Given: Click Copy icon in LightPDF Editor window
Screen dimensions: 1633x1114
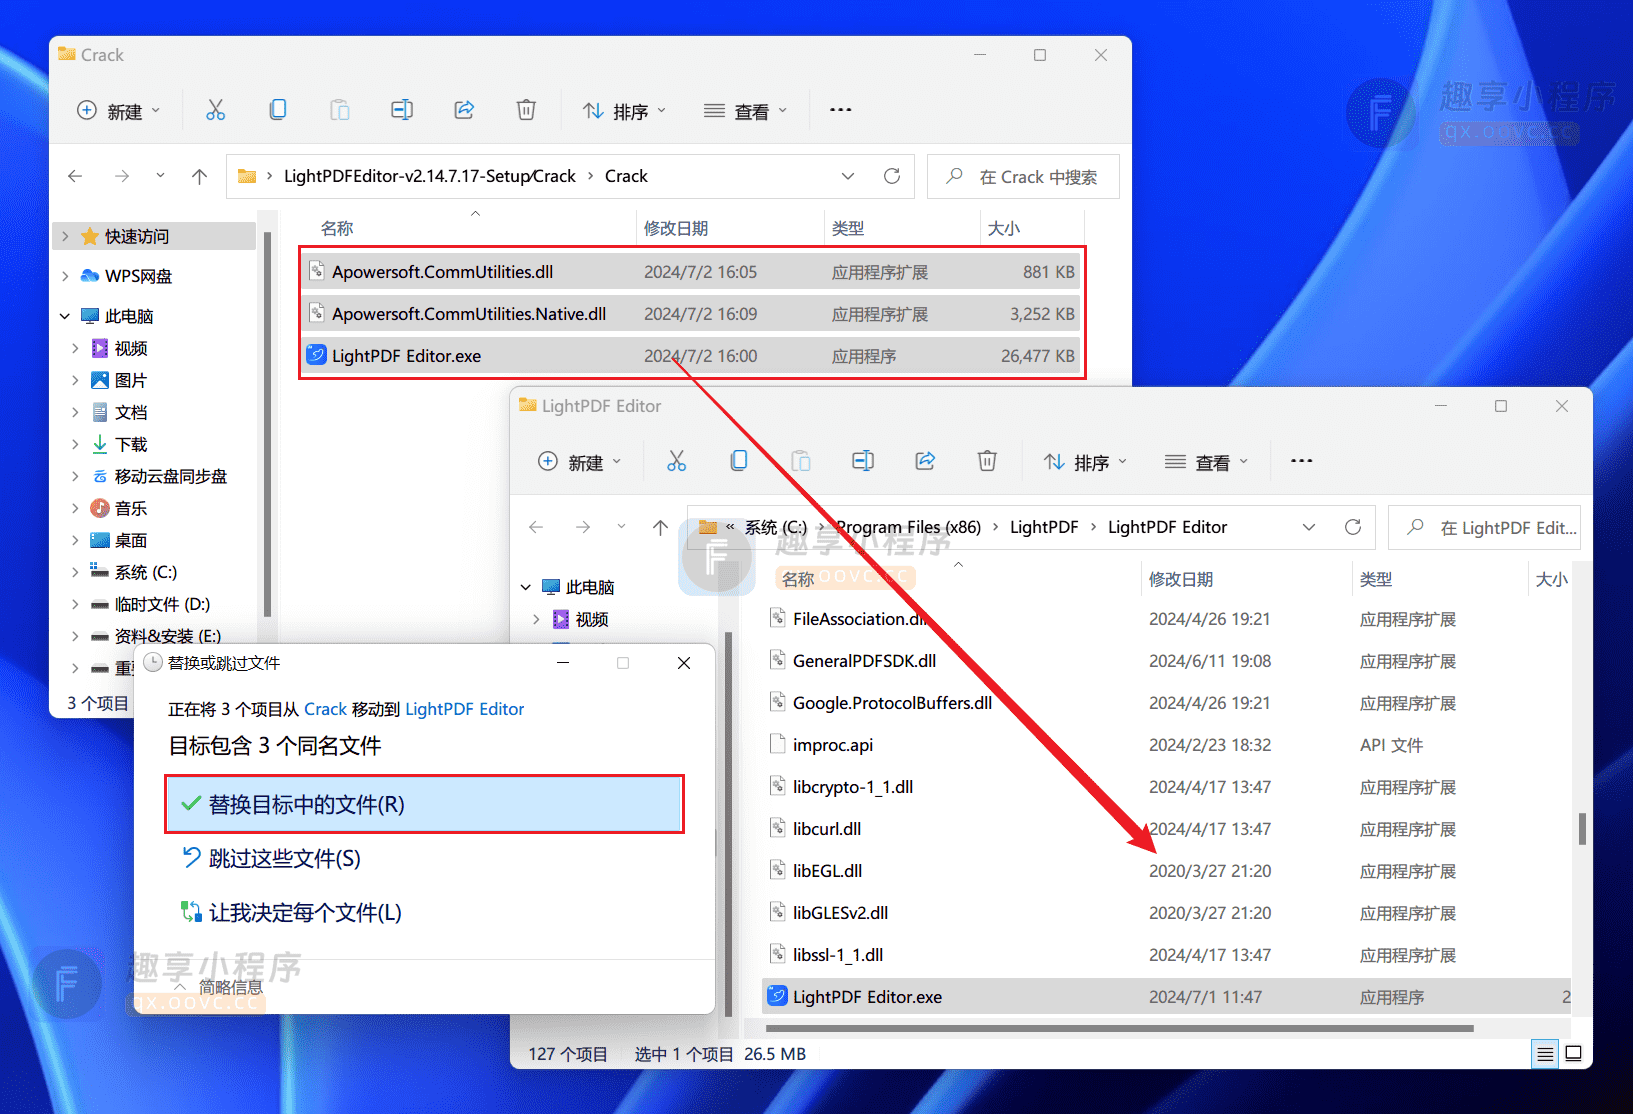Looking at the screenshot, I should point(739,461).
